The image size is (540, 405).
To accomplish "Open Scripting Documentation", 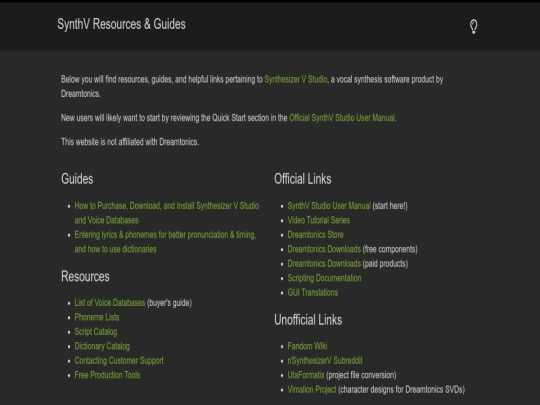I will [324, 278].
